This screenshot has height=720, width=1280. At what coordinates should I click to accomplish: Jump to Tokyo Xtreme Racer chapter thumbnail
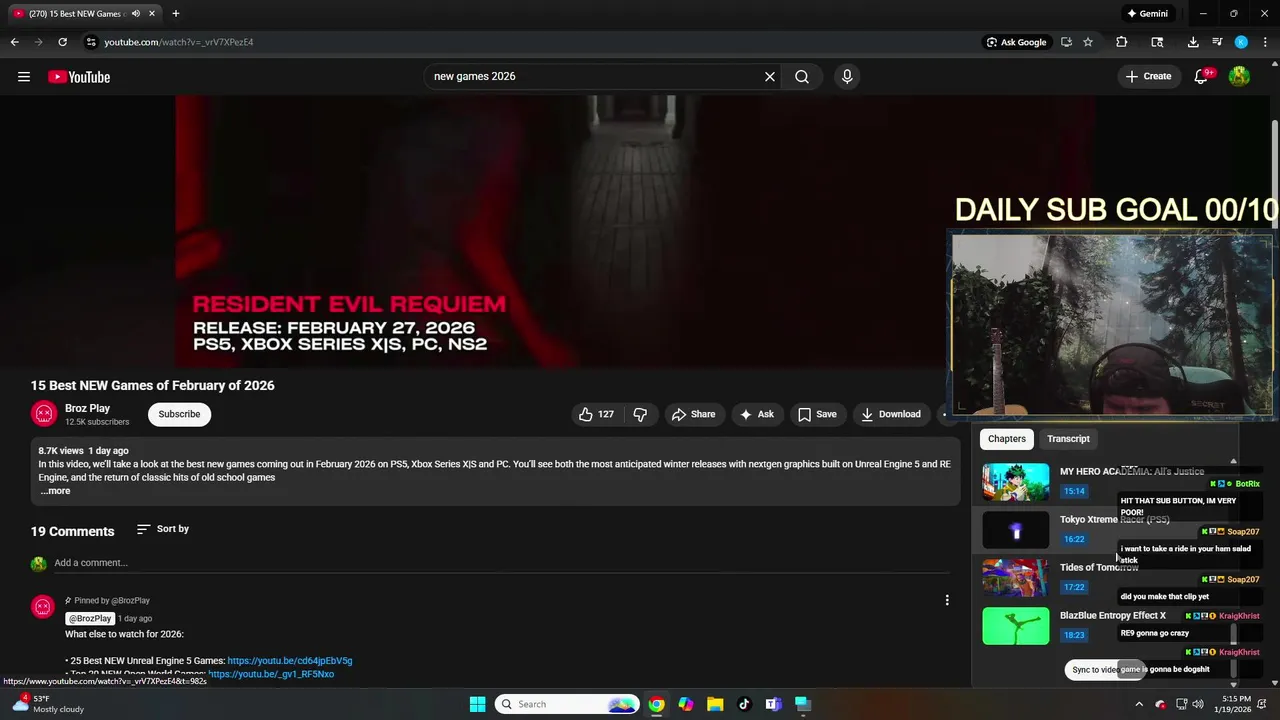(1016, 530)
